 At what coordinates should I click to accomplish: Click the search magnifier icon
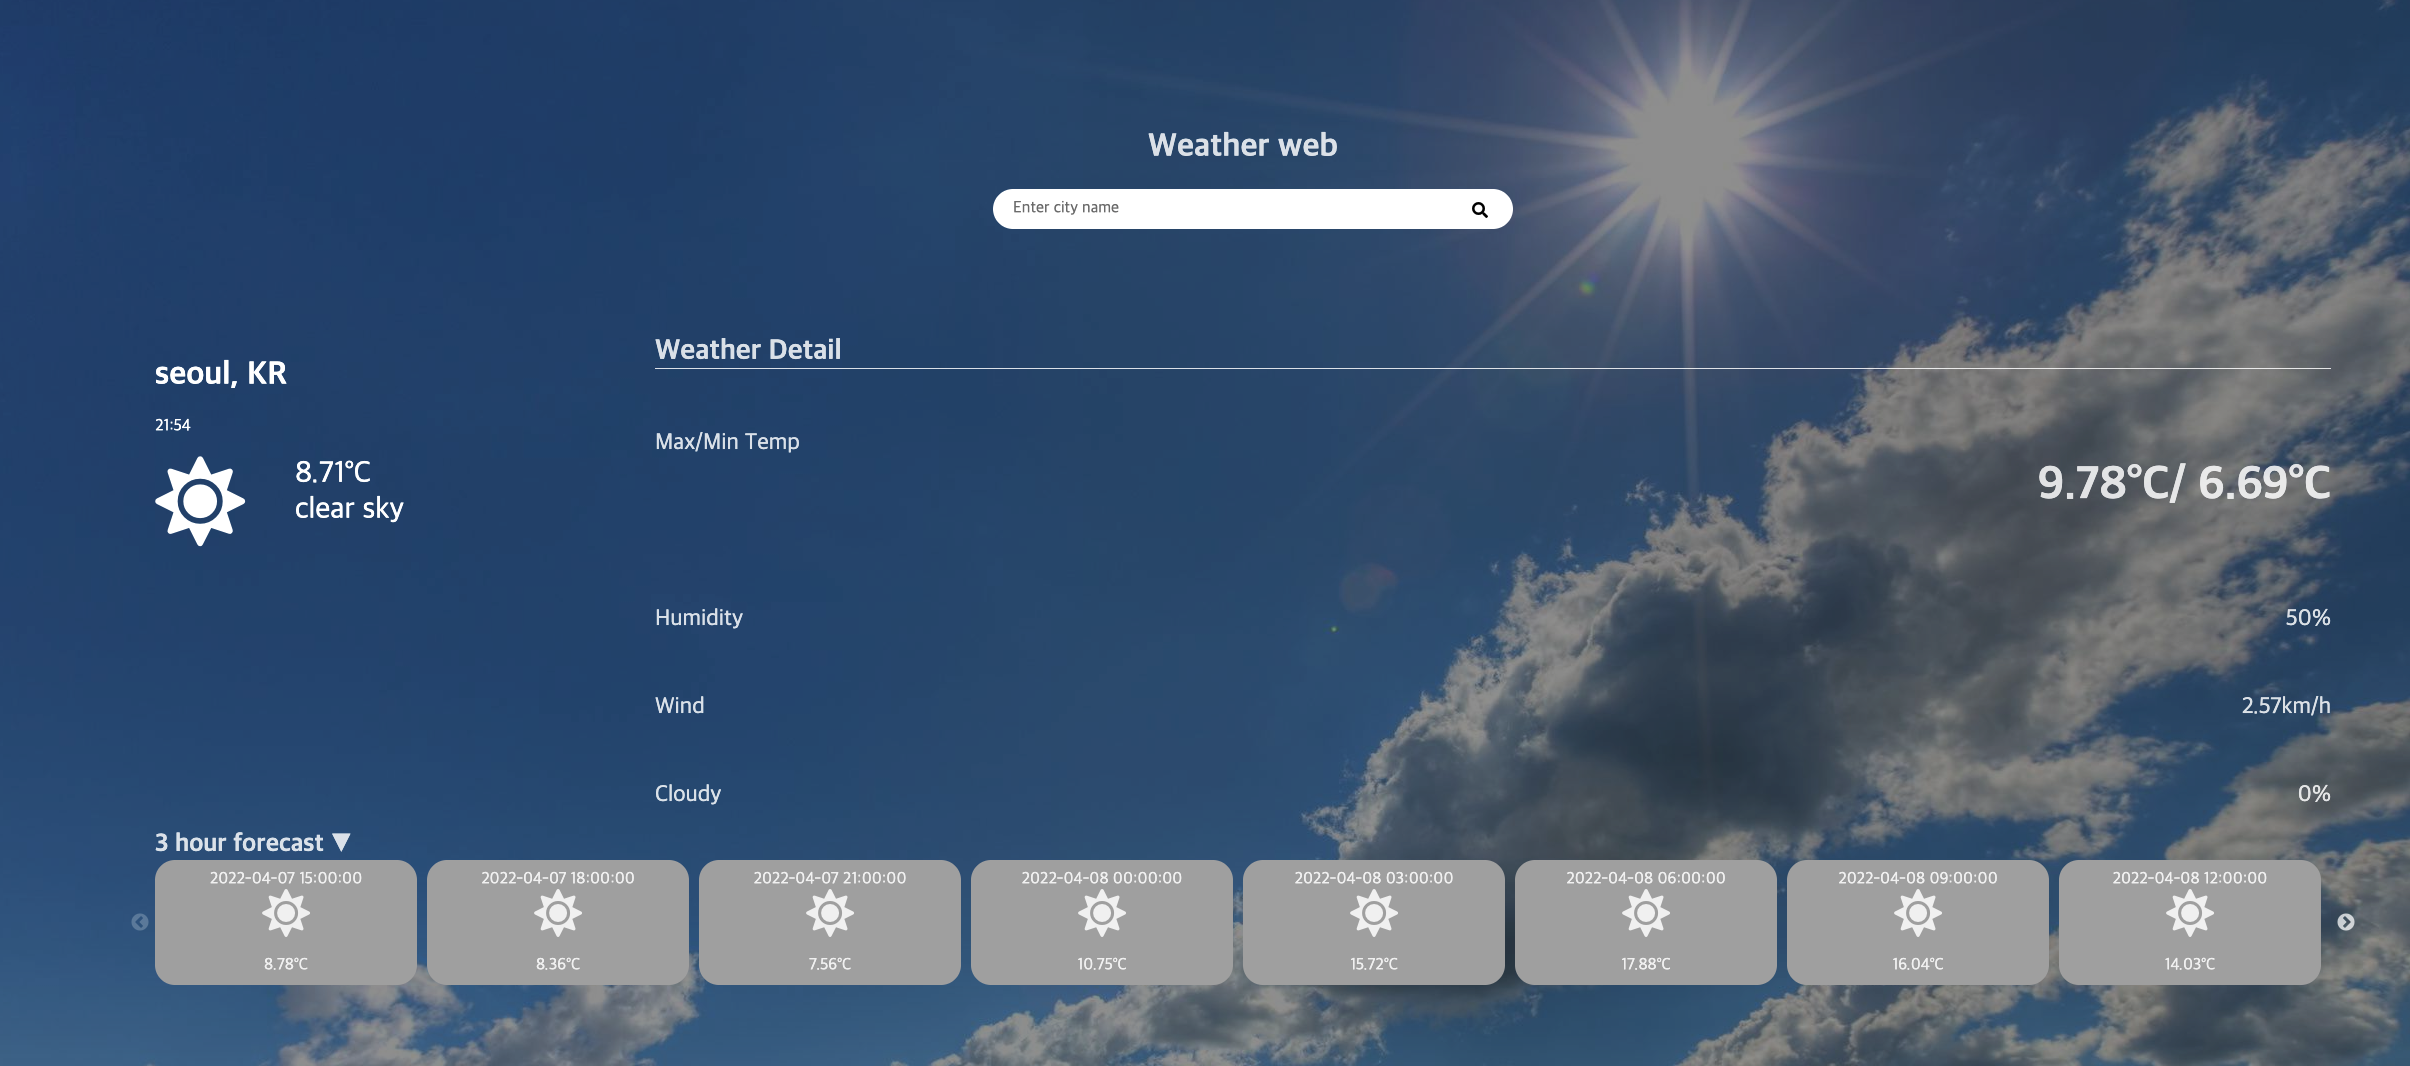[1480, 208]
